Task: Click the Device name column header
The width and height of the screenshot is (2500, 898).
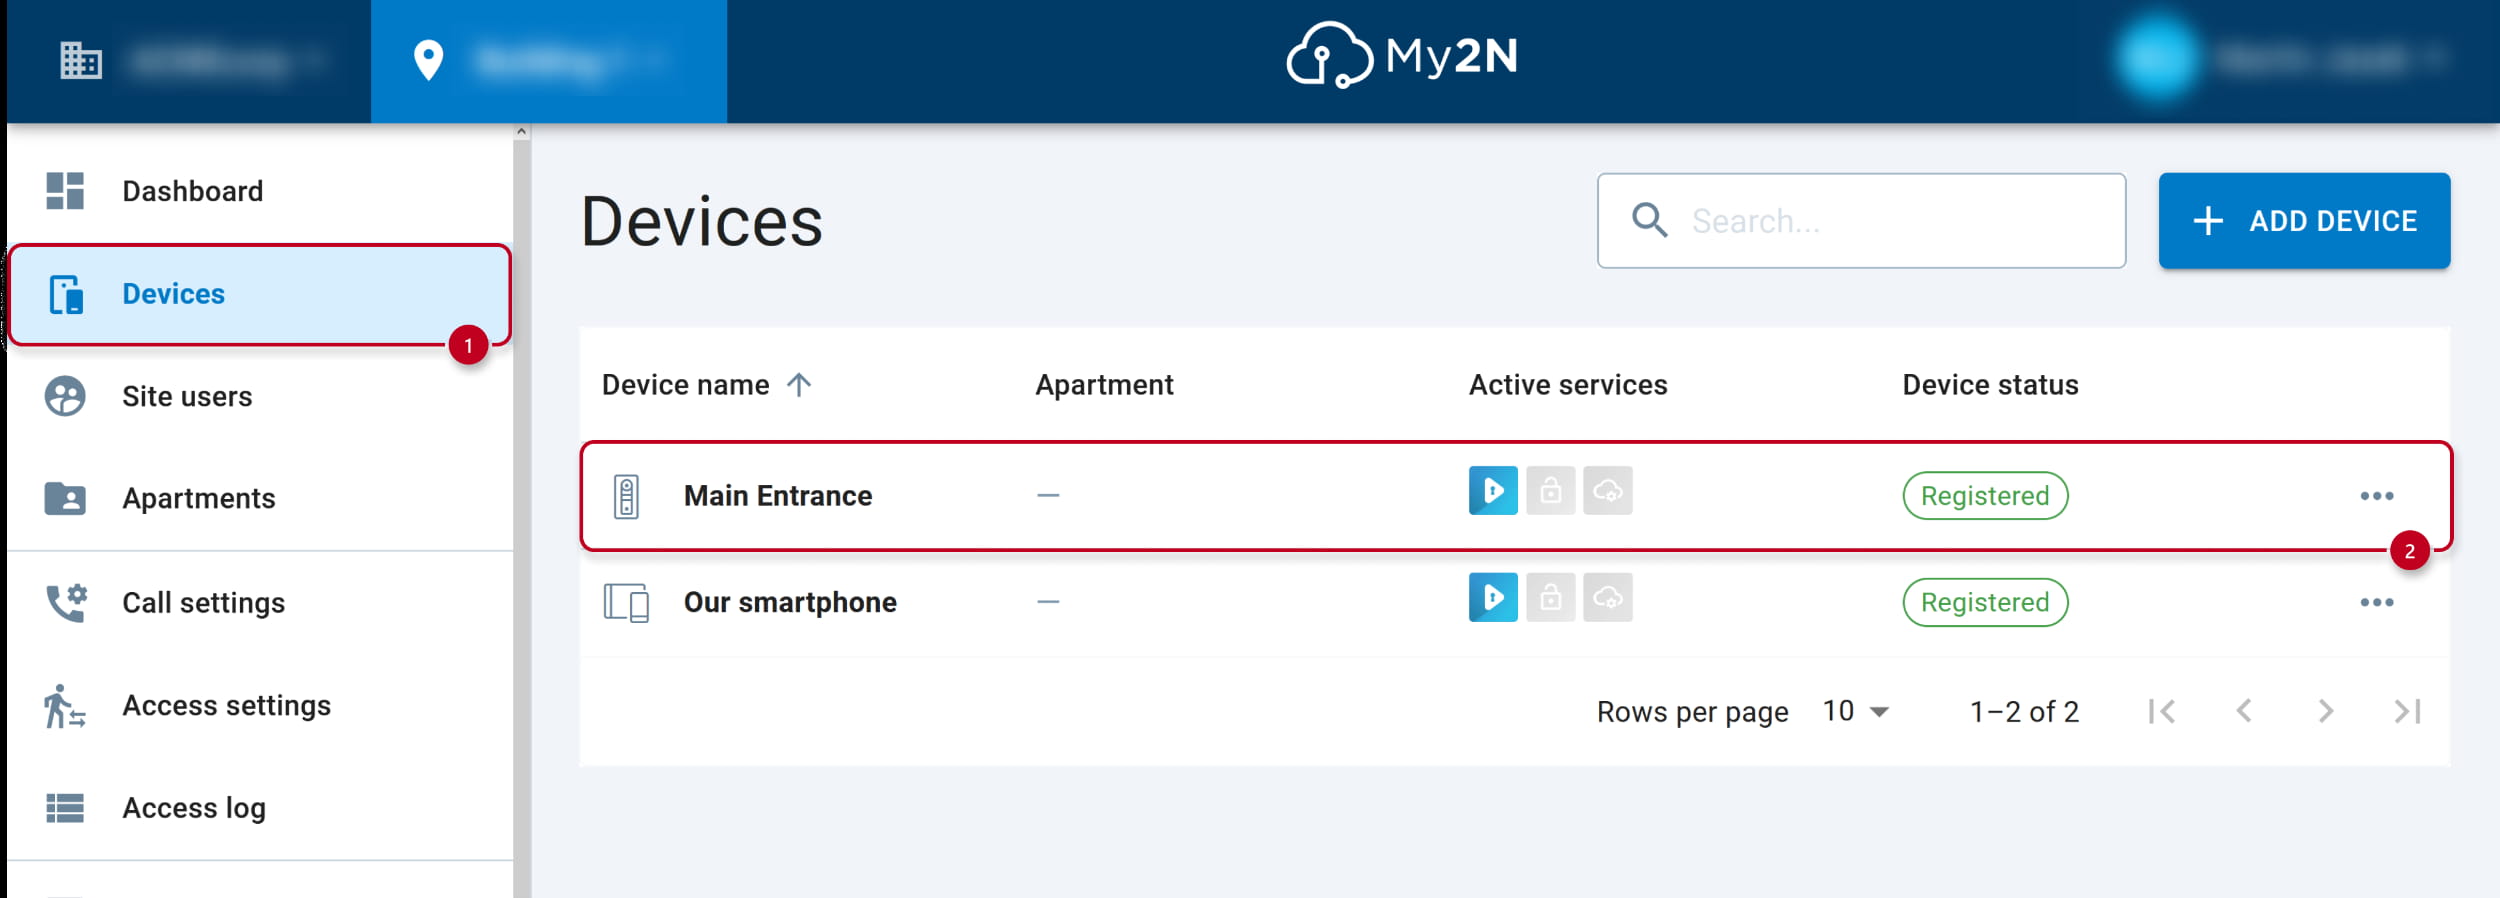Action: tap(686, 385)
